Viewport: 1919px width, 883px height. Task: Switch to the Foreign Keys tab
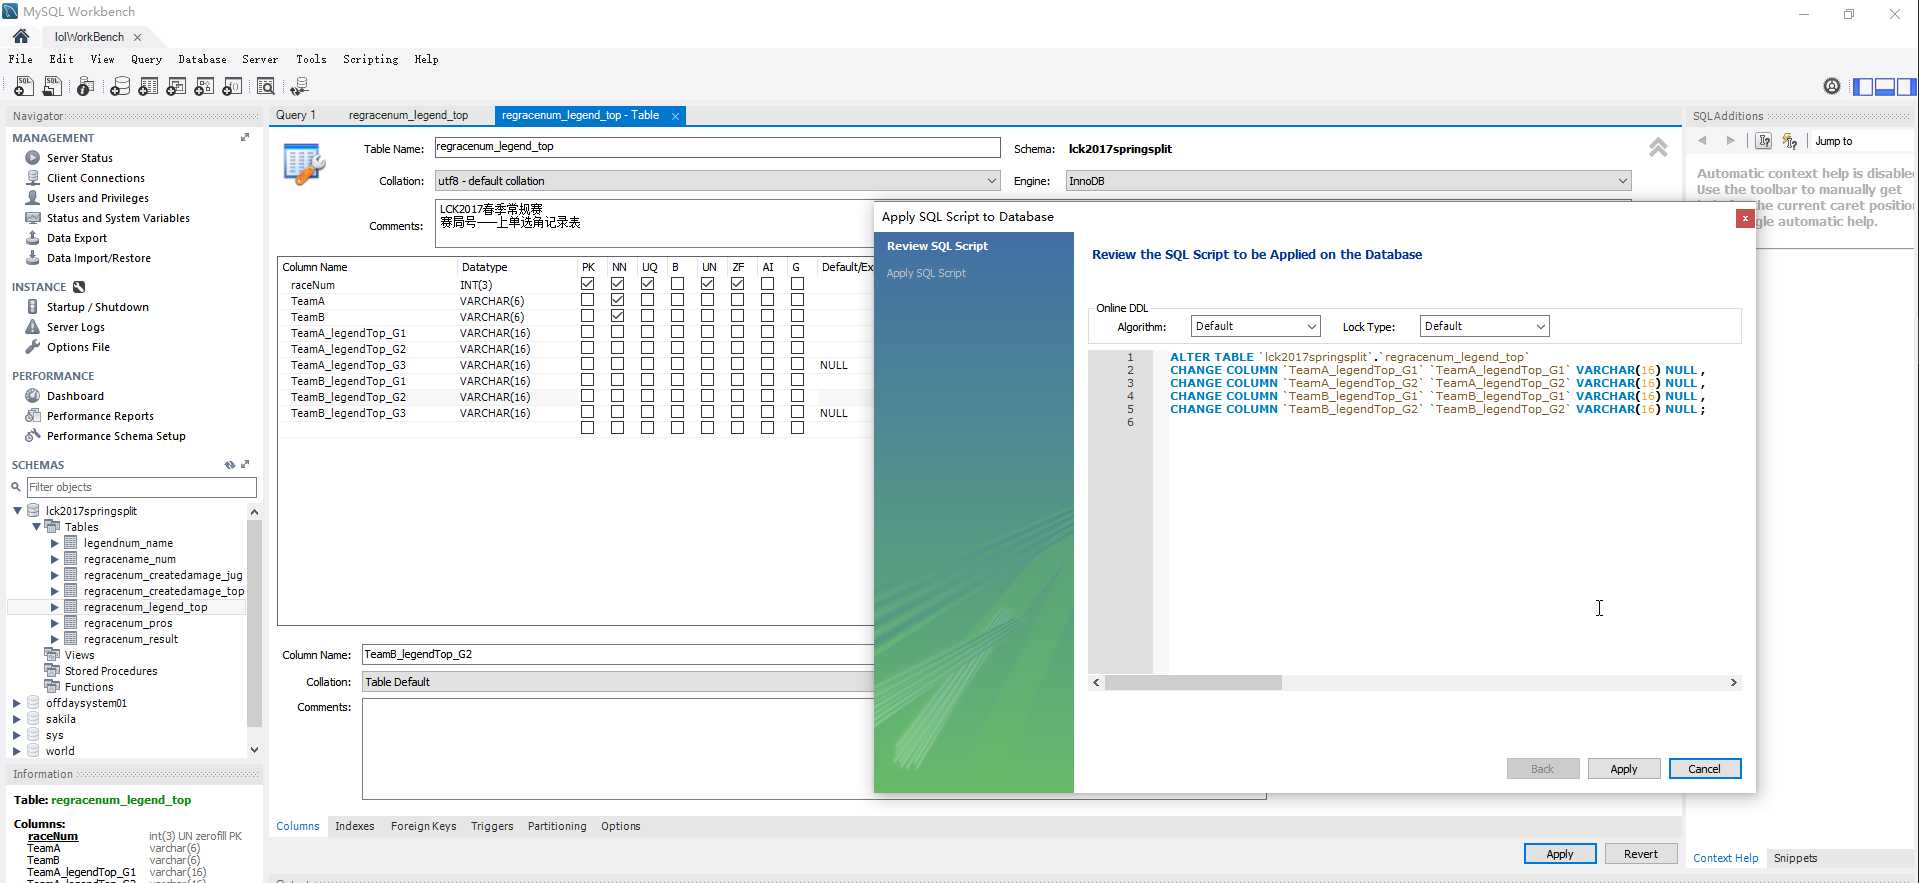[423, 826]
